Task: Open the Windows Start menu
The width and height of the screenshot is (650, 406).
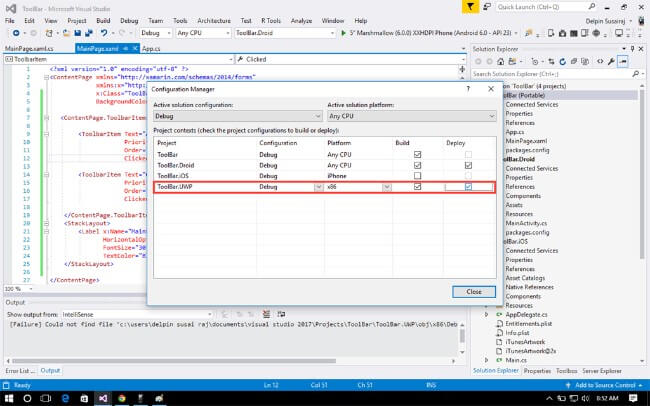Action: tap(8, 399)
